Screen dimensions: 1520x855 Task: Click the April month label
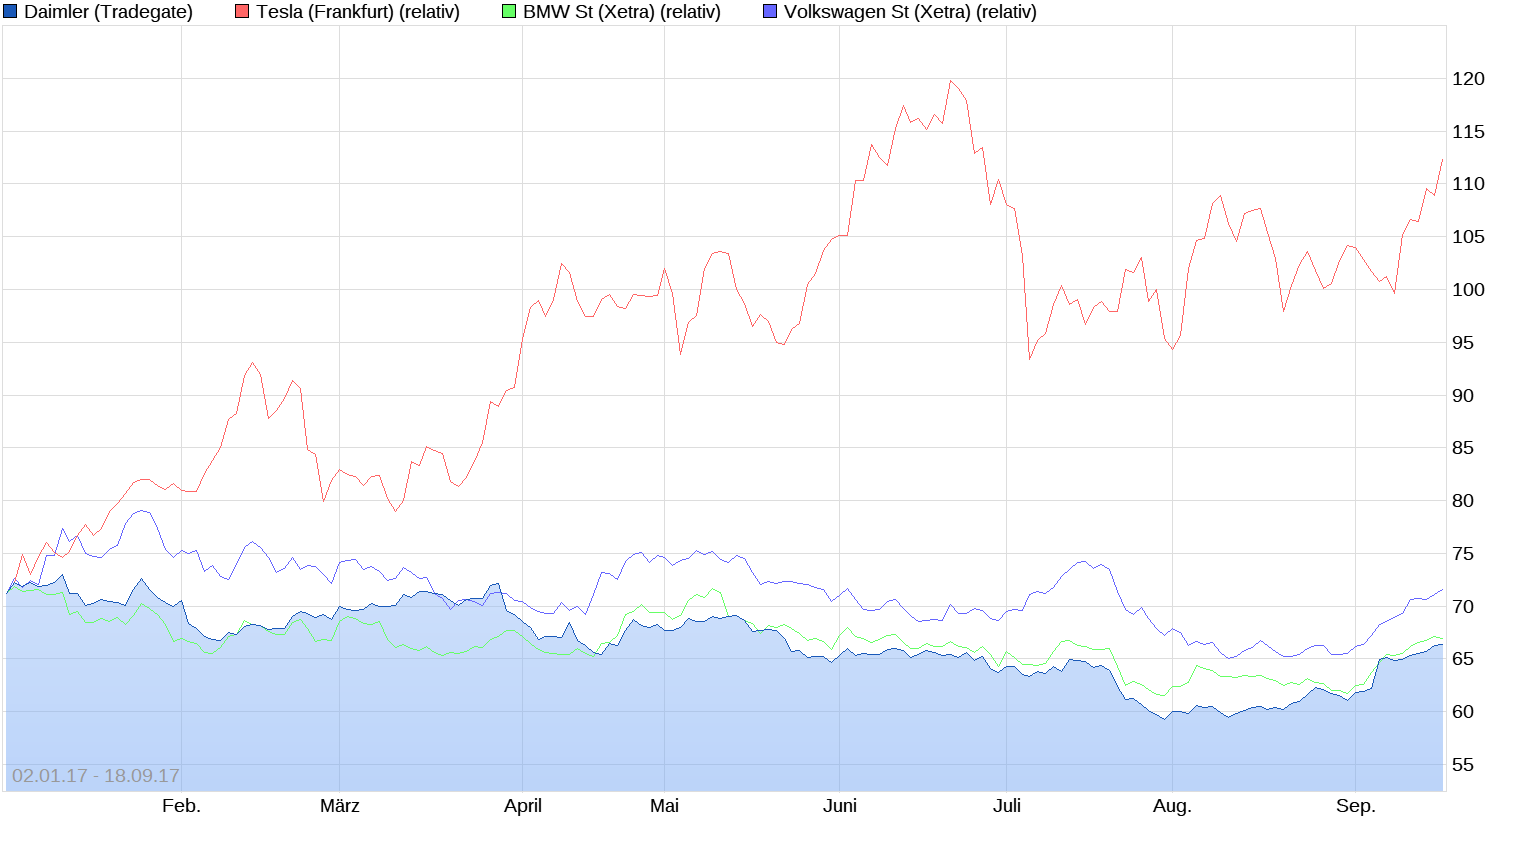(523, 806)
